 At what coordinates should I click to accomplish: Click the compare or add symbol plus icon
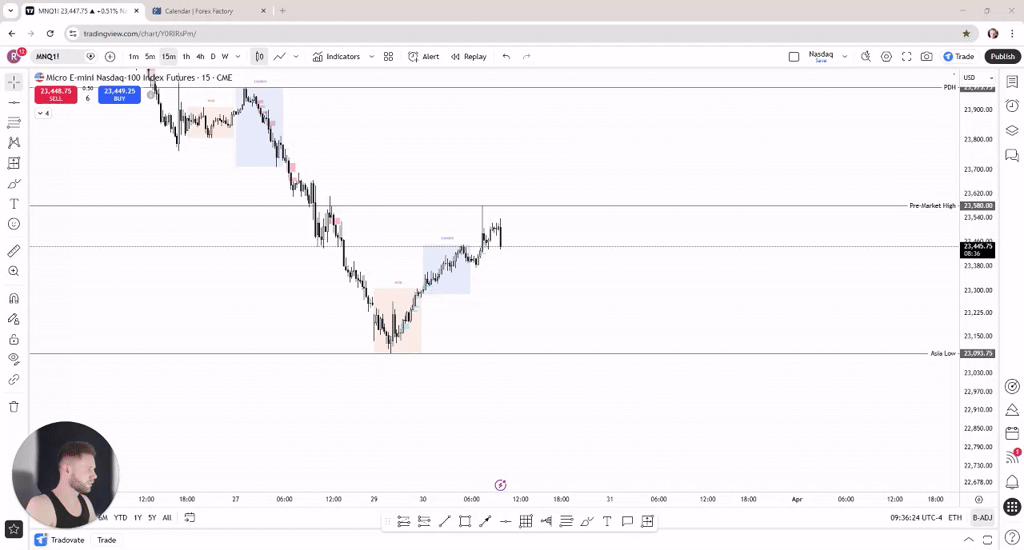point(110,57)
